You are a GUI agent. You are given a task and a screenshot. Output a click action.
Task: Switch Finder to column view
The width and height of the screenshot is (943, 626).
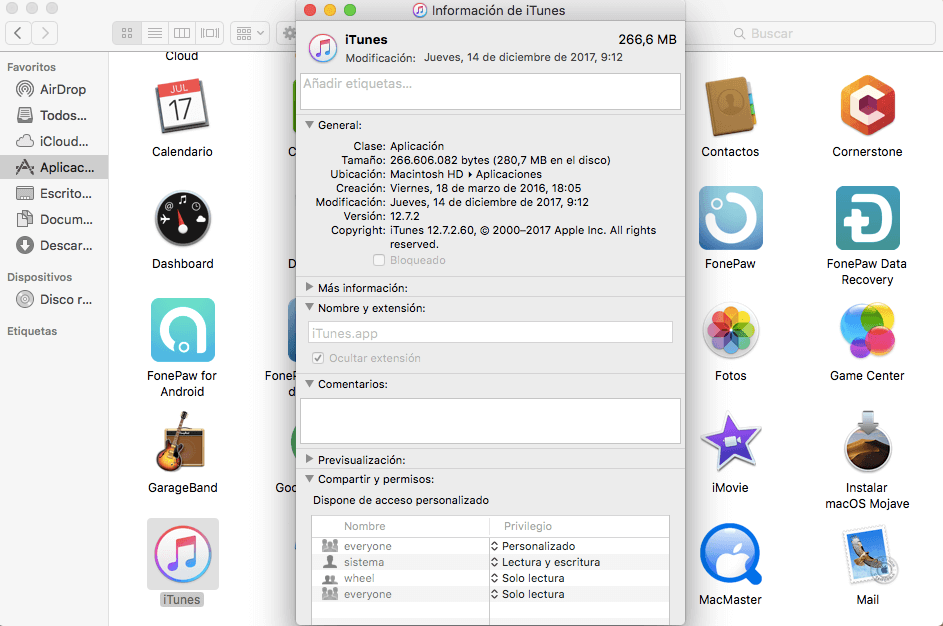(x=182, y=33)
